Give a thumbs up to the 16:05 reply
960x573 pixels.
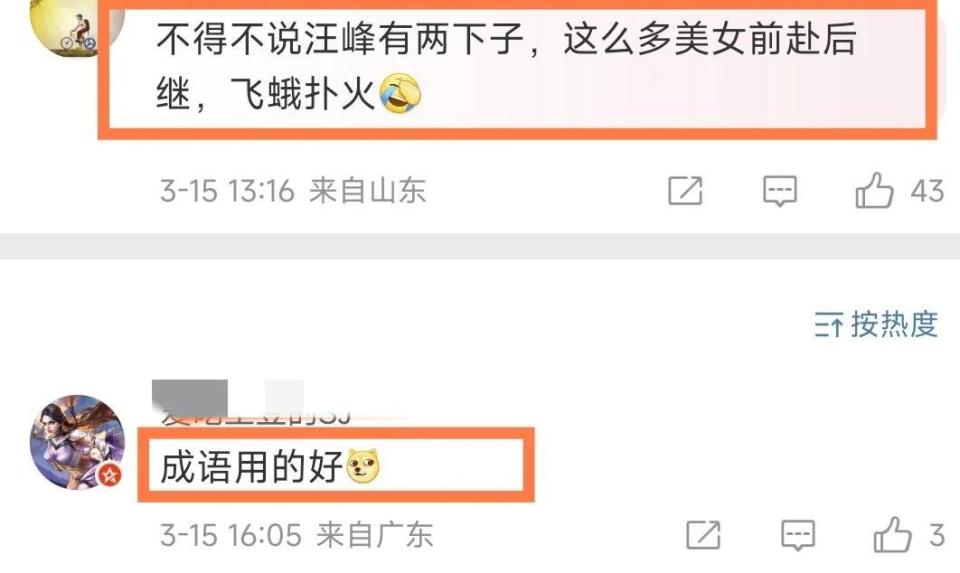coord(893,534)
